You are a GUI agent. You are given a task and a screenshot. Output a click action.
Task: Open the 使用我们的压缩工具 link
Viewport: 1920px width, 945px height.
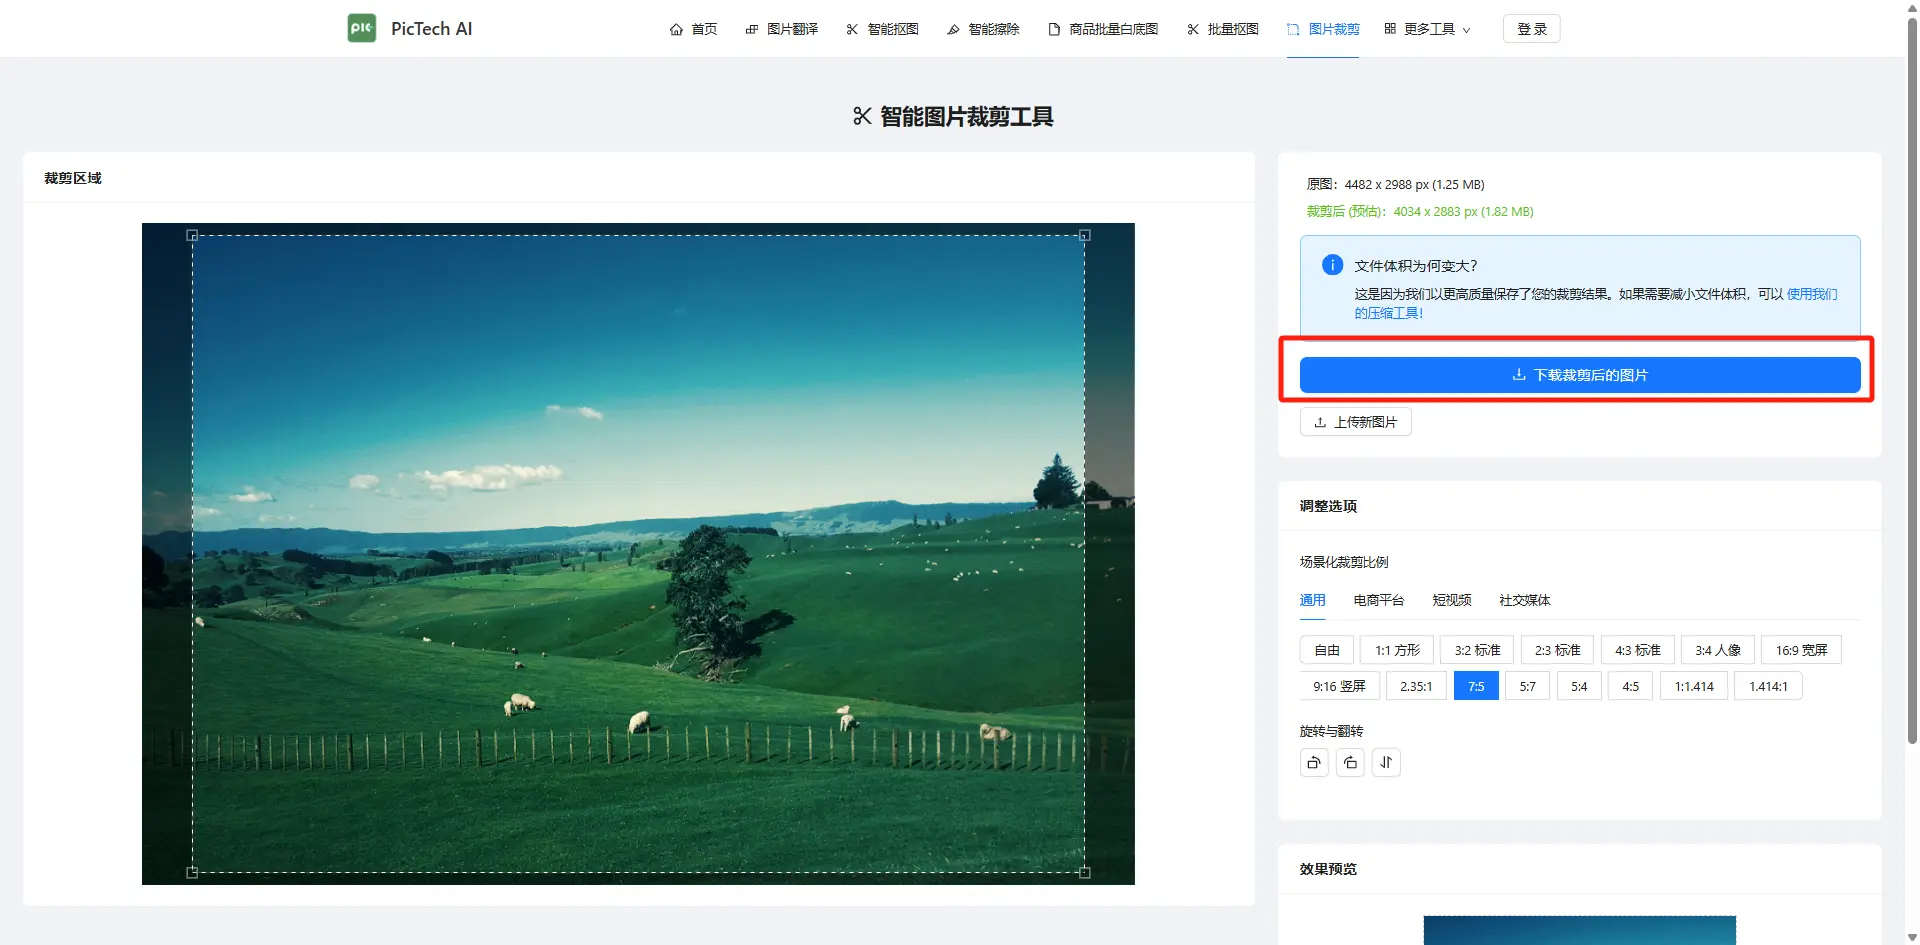tap(1812, 294)
